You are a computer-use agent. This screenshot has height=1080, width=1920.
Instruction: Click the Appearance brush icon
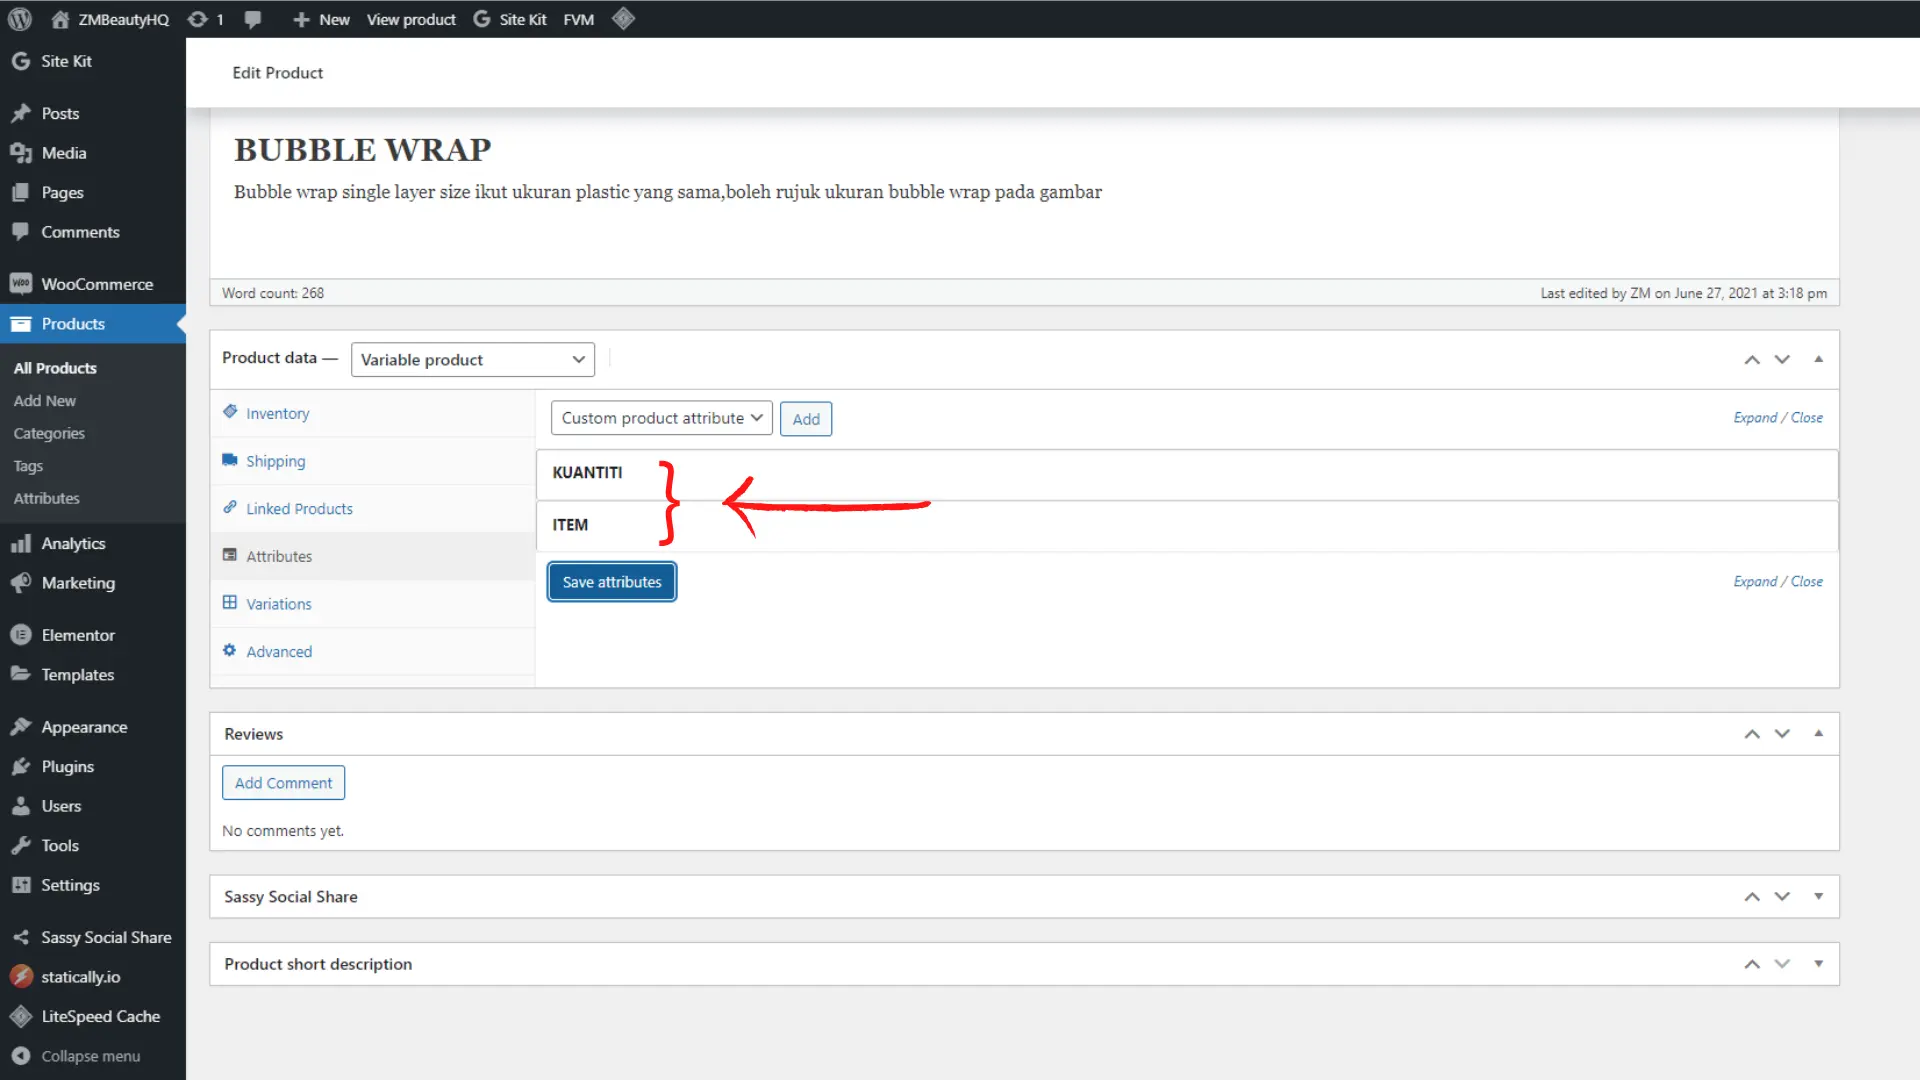pos(20,727)
